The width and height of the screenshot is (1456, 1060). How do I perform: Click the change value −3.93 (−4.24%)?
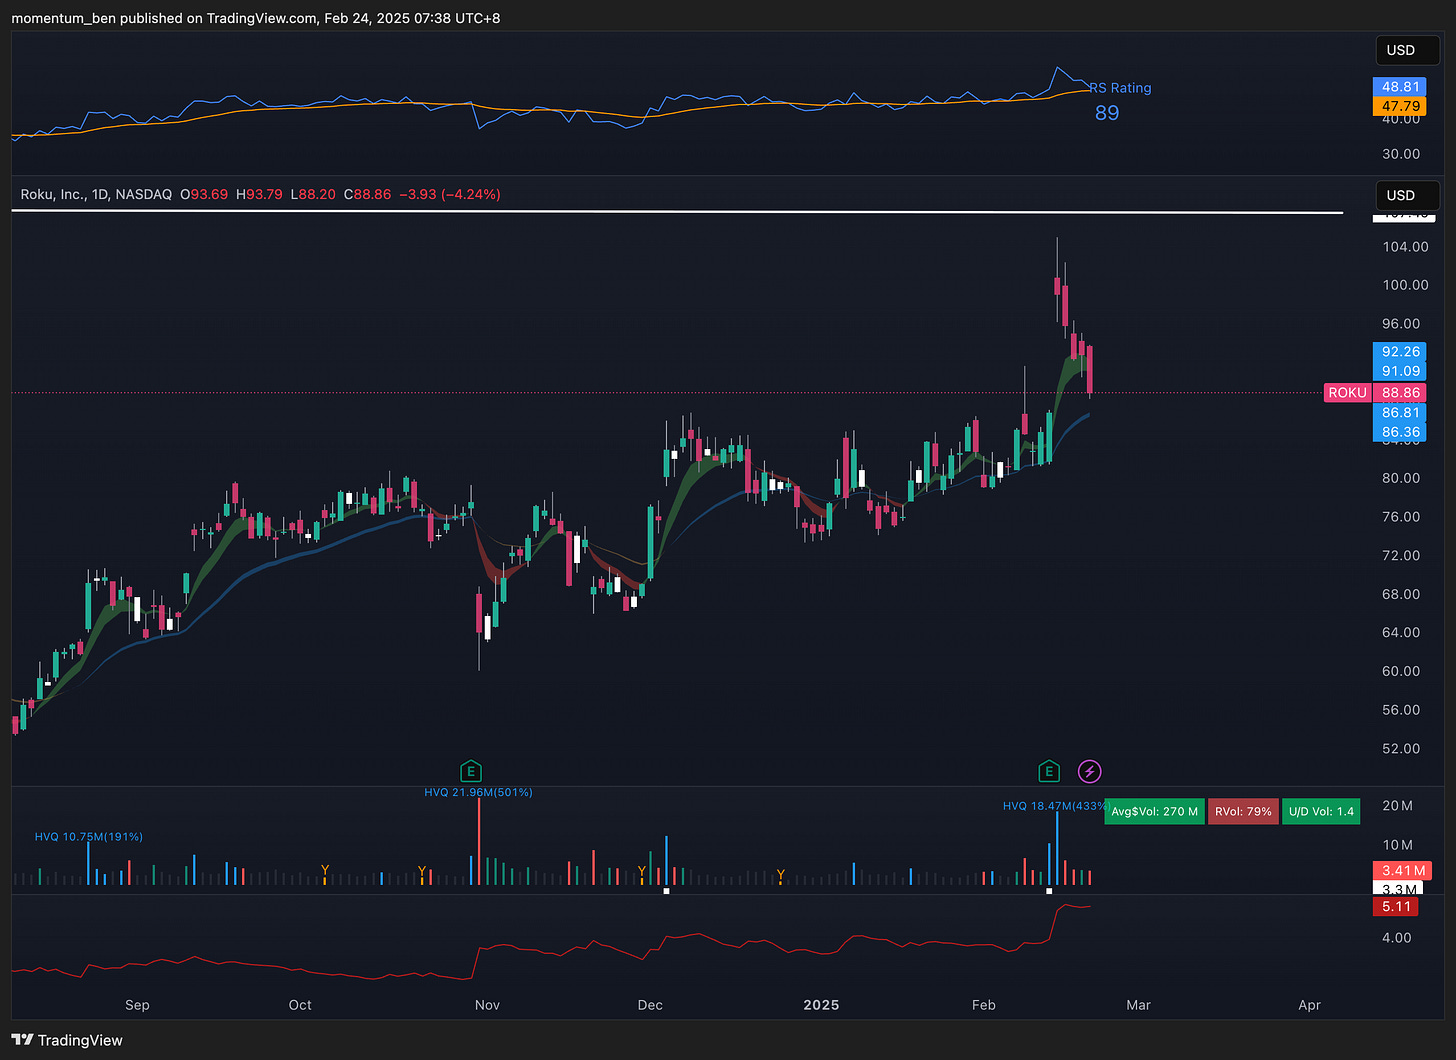tap(450, 194)
